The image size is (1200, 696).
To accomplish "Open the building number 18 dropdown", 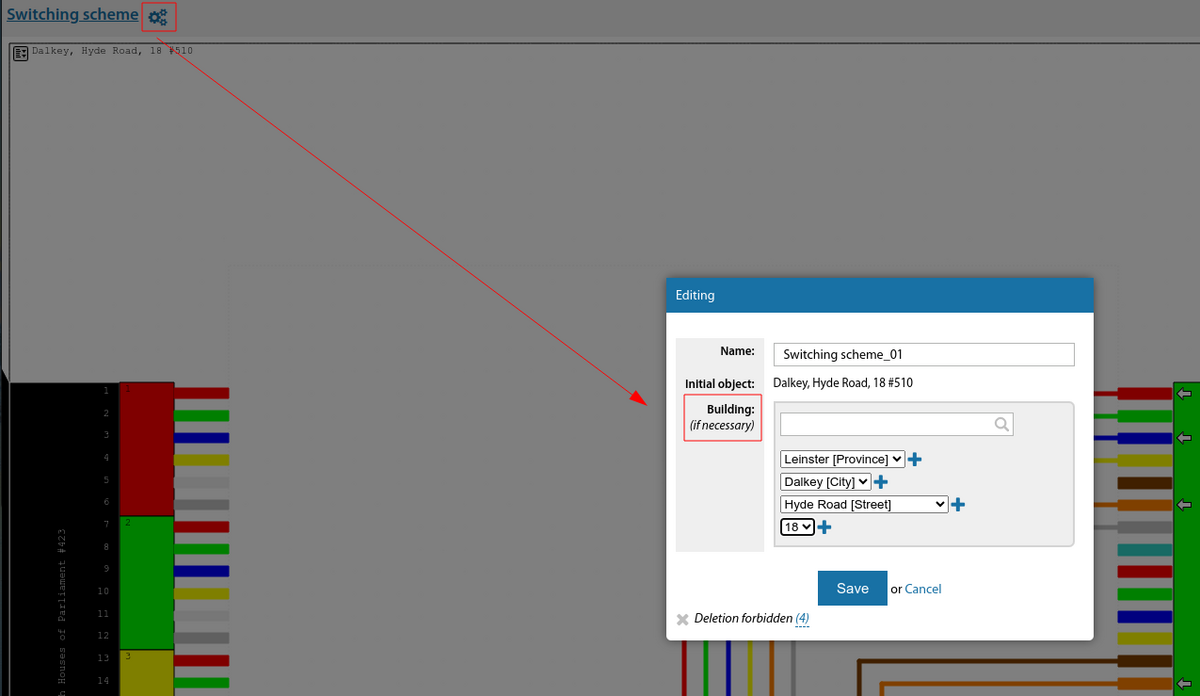I will 797,527.
